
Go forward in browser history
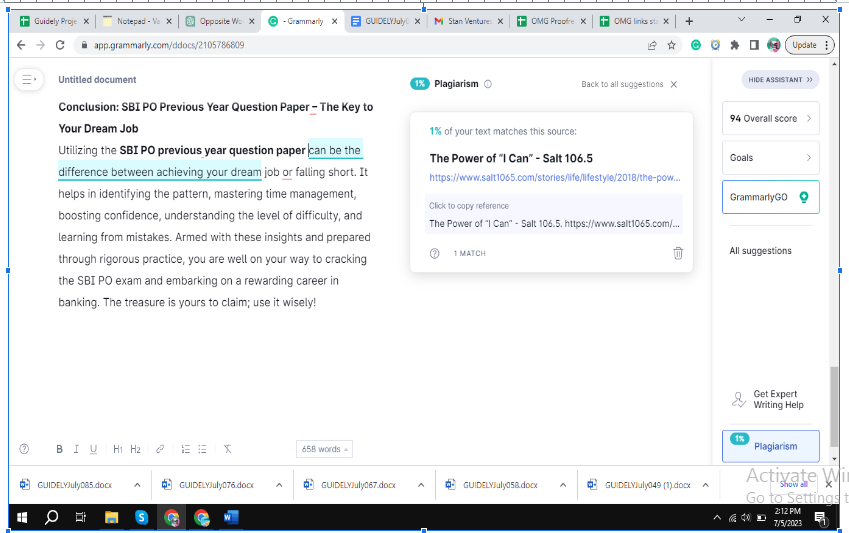(41, 45)
